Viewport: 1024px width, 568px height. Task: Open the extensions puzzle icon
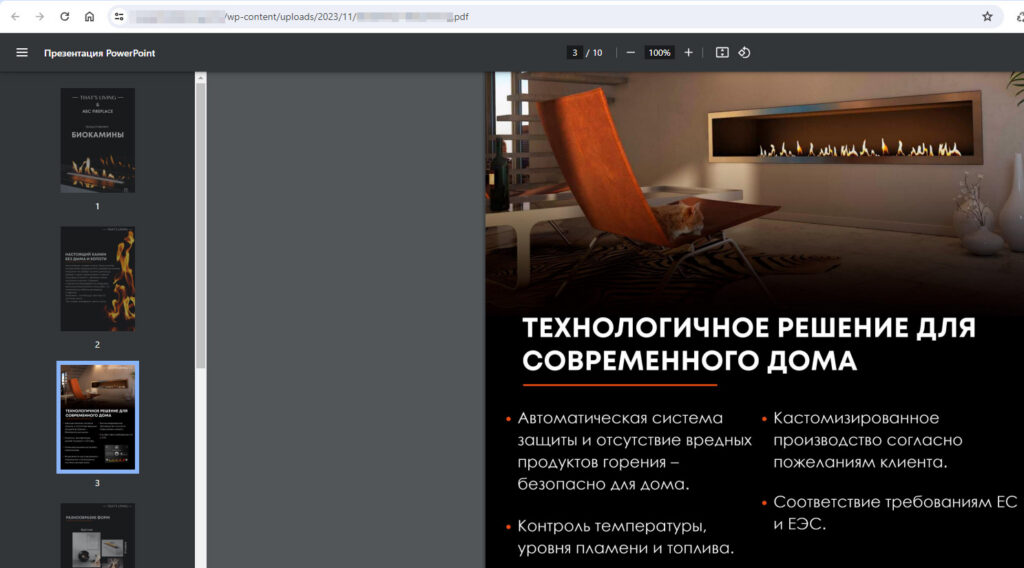[1019, 17]
